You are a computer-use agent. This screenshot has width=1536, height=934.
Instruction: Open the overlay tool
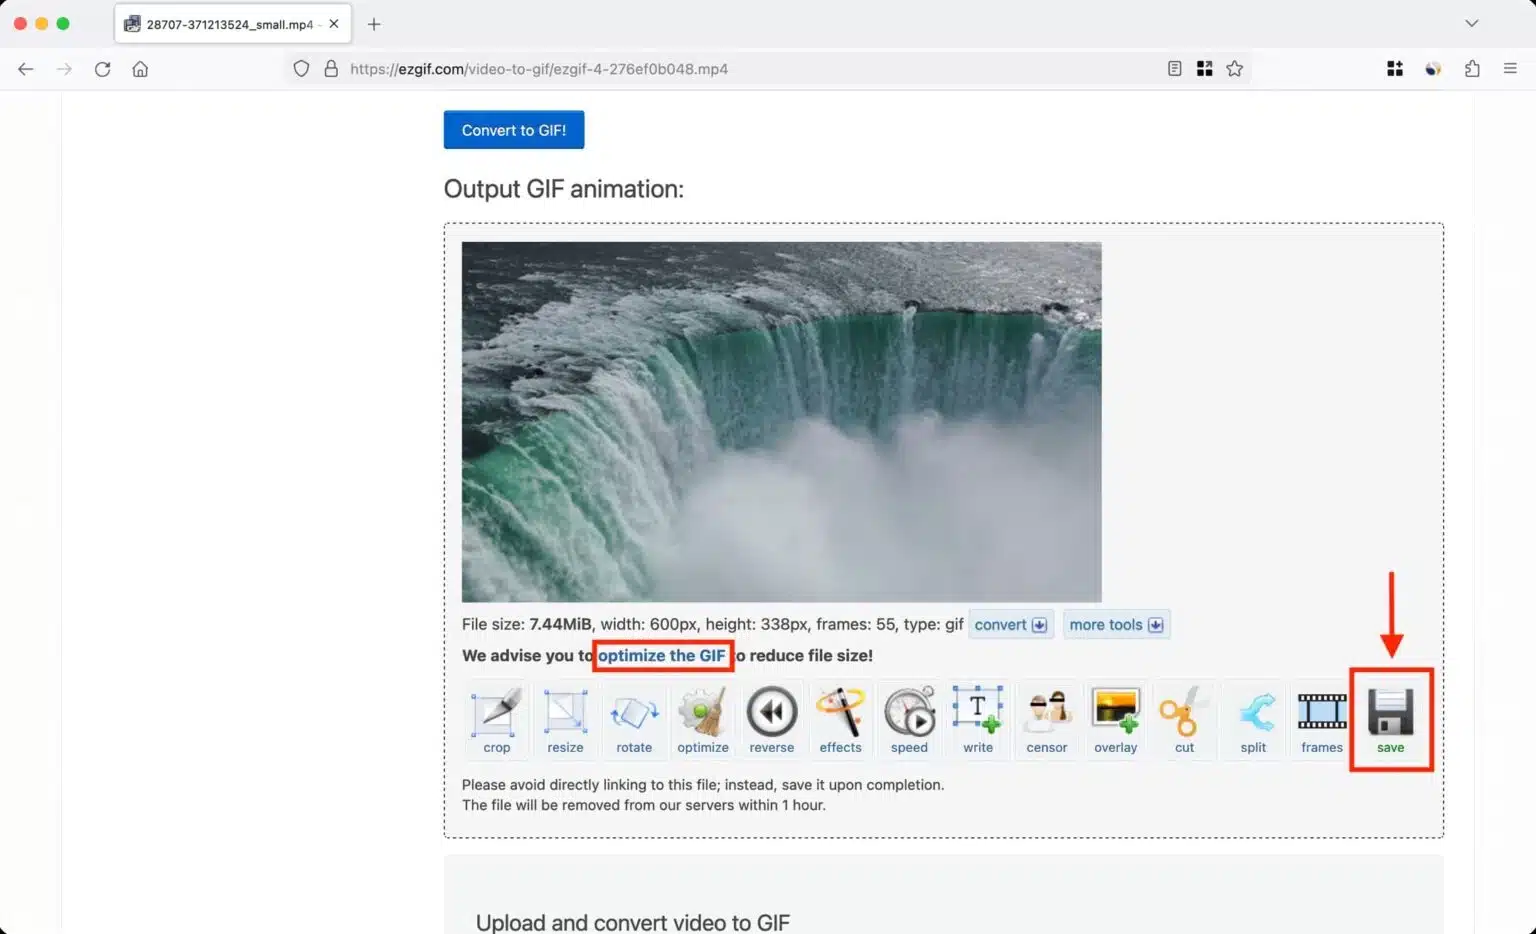(x=1115, y=718)
